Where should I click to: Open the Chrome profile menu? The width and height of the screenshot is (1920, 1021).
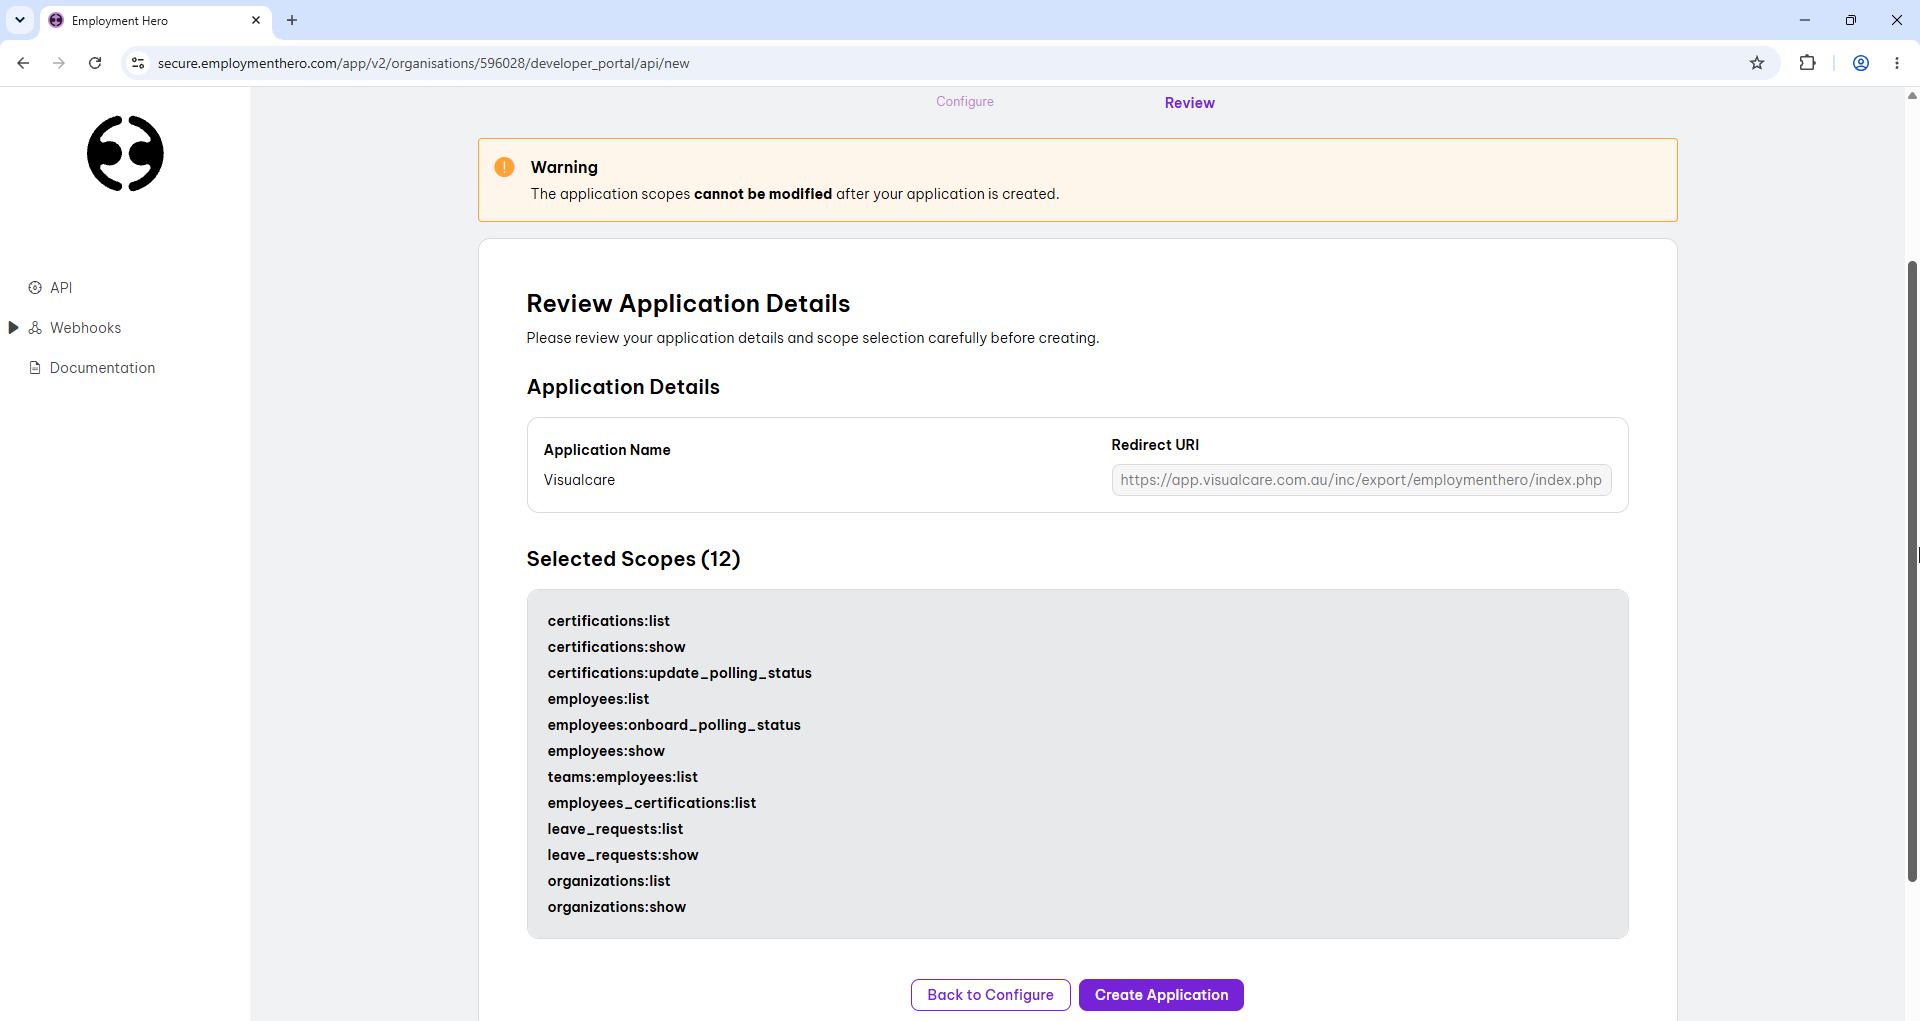point(1861,63)
